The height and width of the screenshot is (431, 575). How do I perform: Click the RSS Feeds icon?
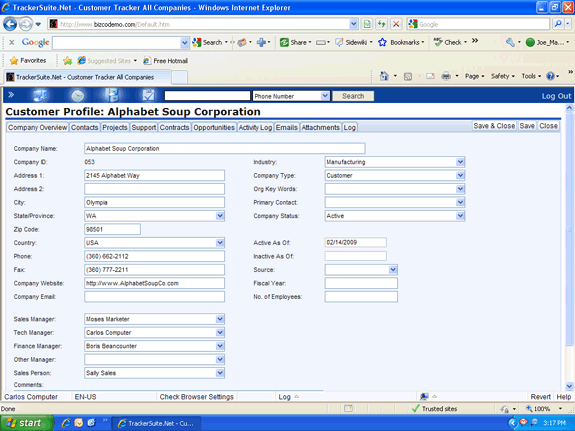[x=407, y=76]
